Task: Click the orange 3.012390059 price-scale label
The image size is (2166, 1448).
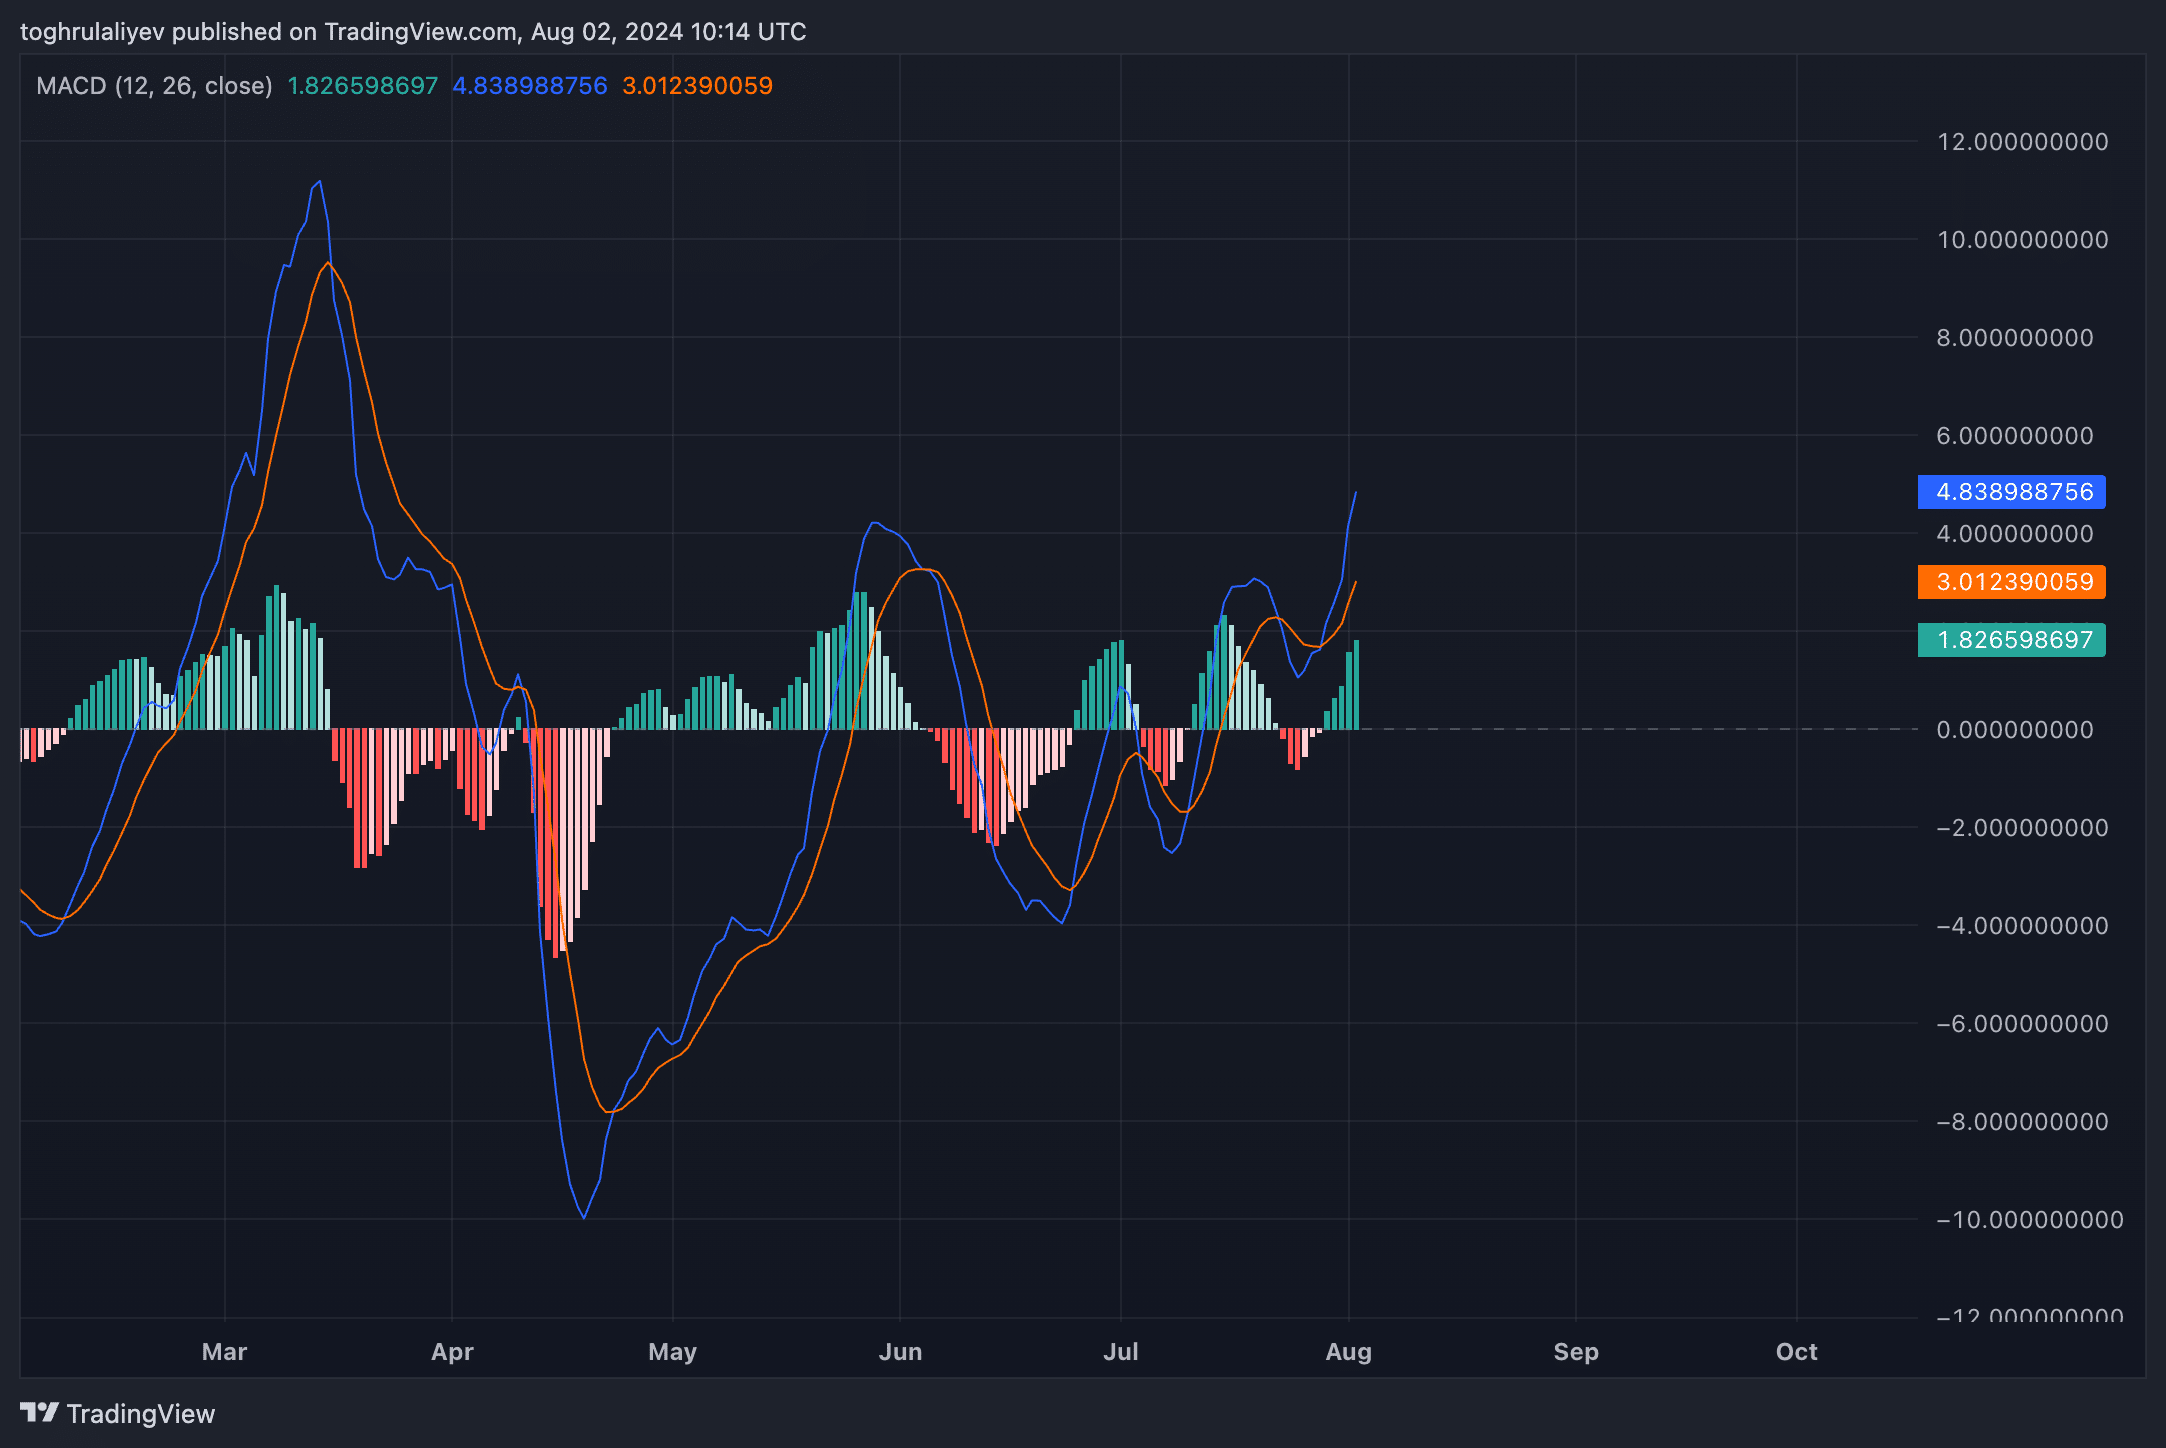Action: (2012, 582)
